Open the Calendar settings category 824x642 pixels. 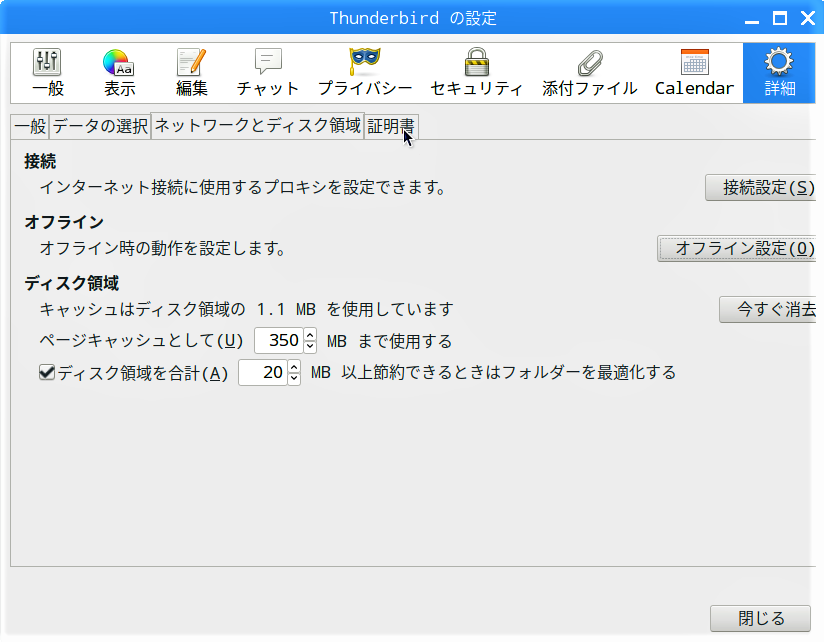tap(694, 73)
